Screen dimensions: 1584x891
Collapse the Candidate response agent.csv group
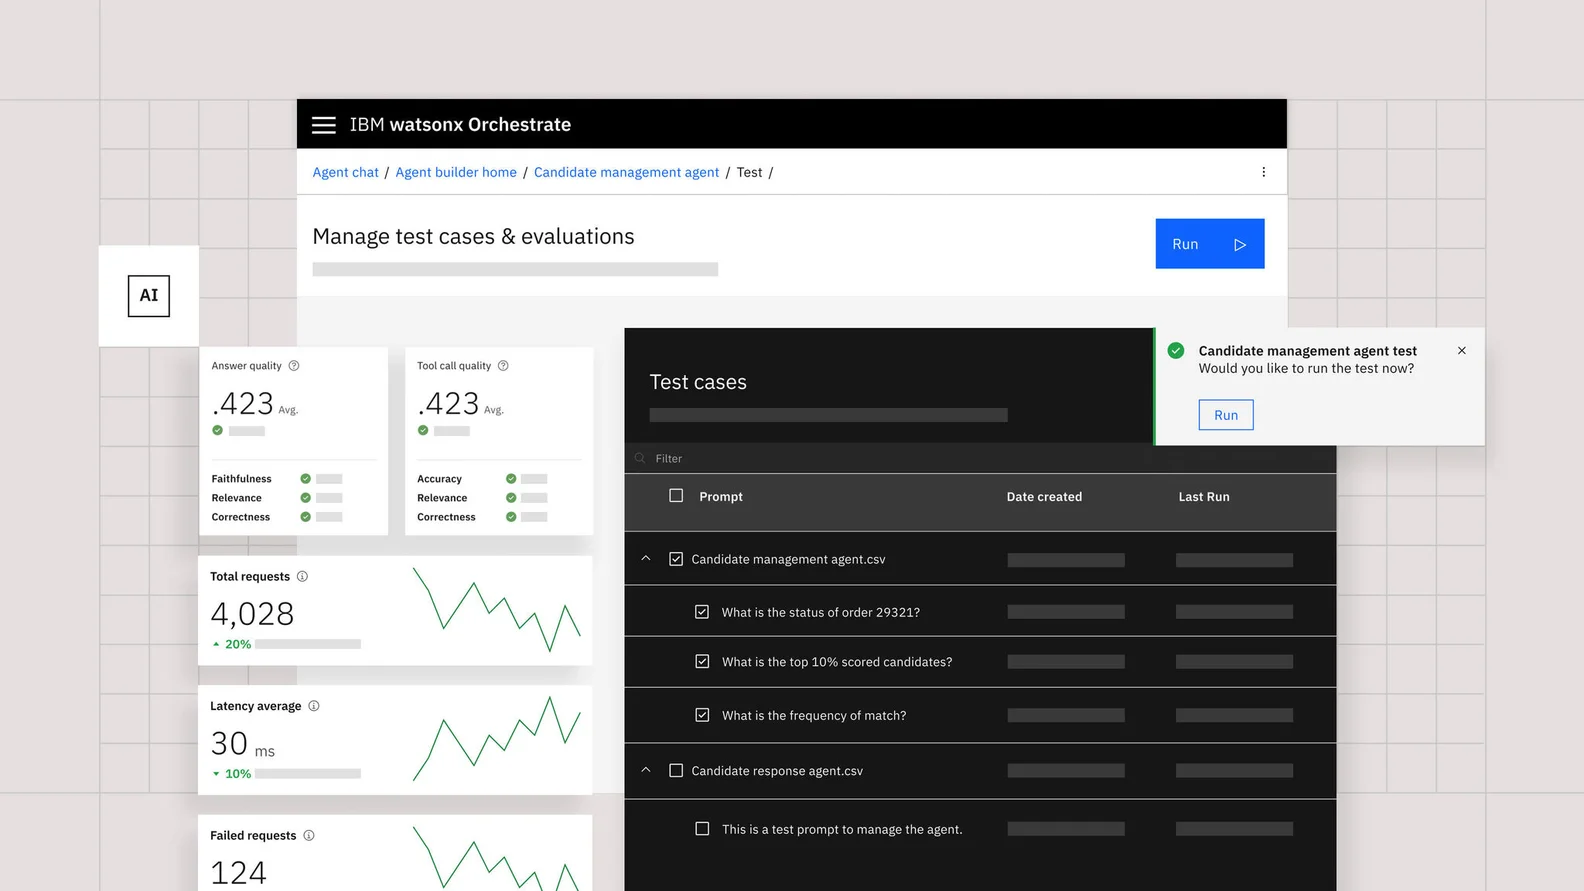[x=646, y=770]
